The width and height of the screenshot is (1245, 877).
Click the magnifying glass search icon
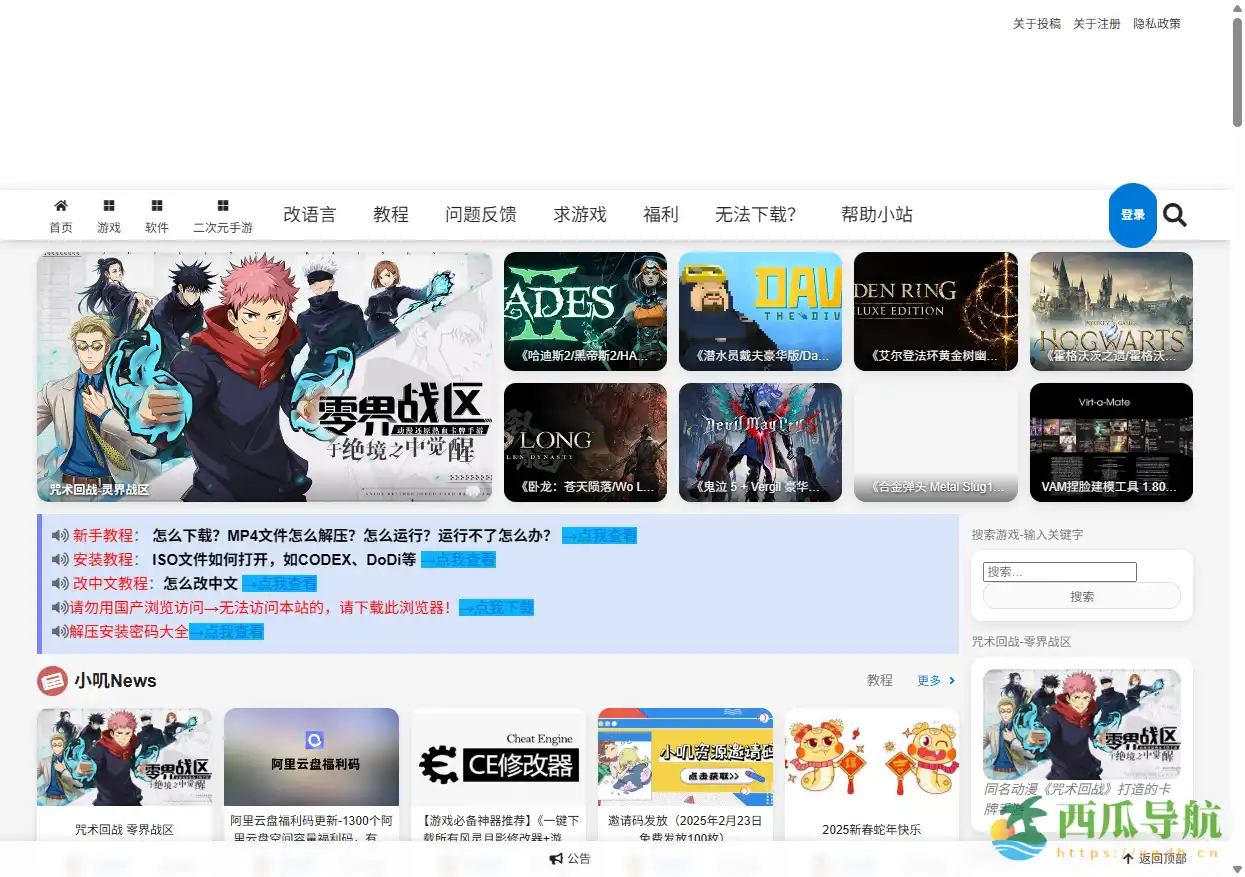(1175, 214)
